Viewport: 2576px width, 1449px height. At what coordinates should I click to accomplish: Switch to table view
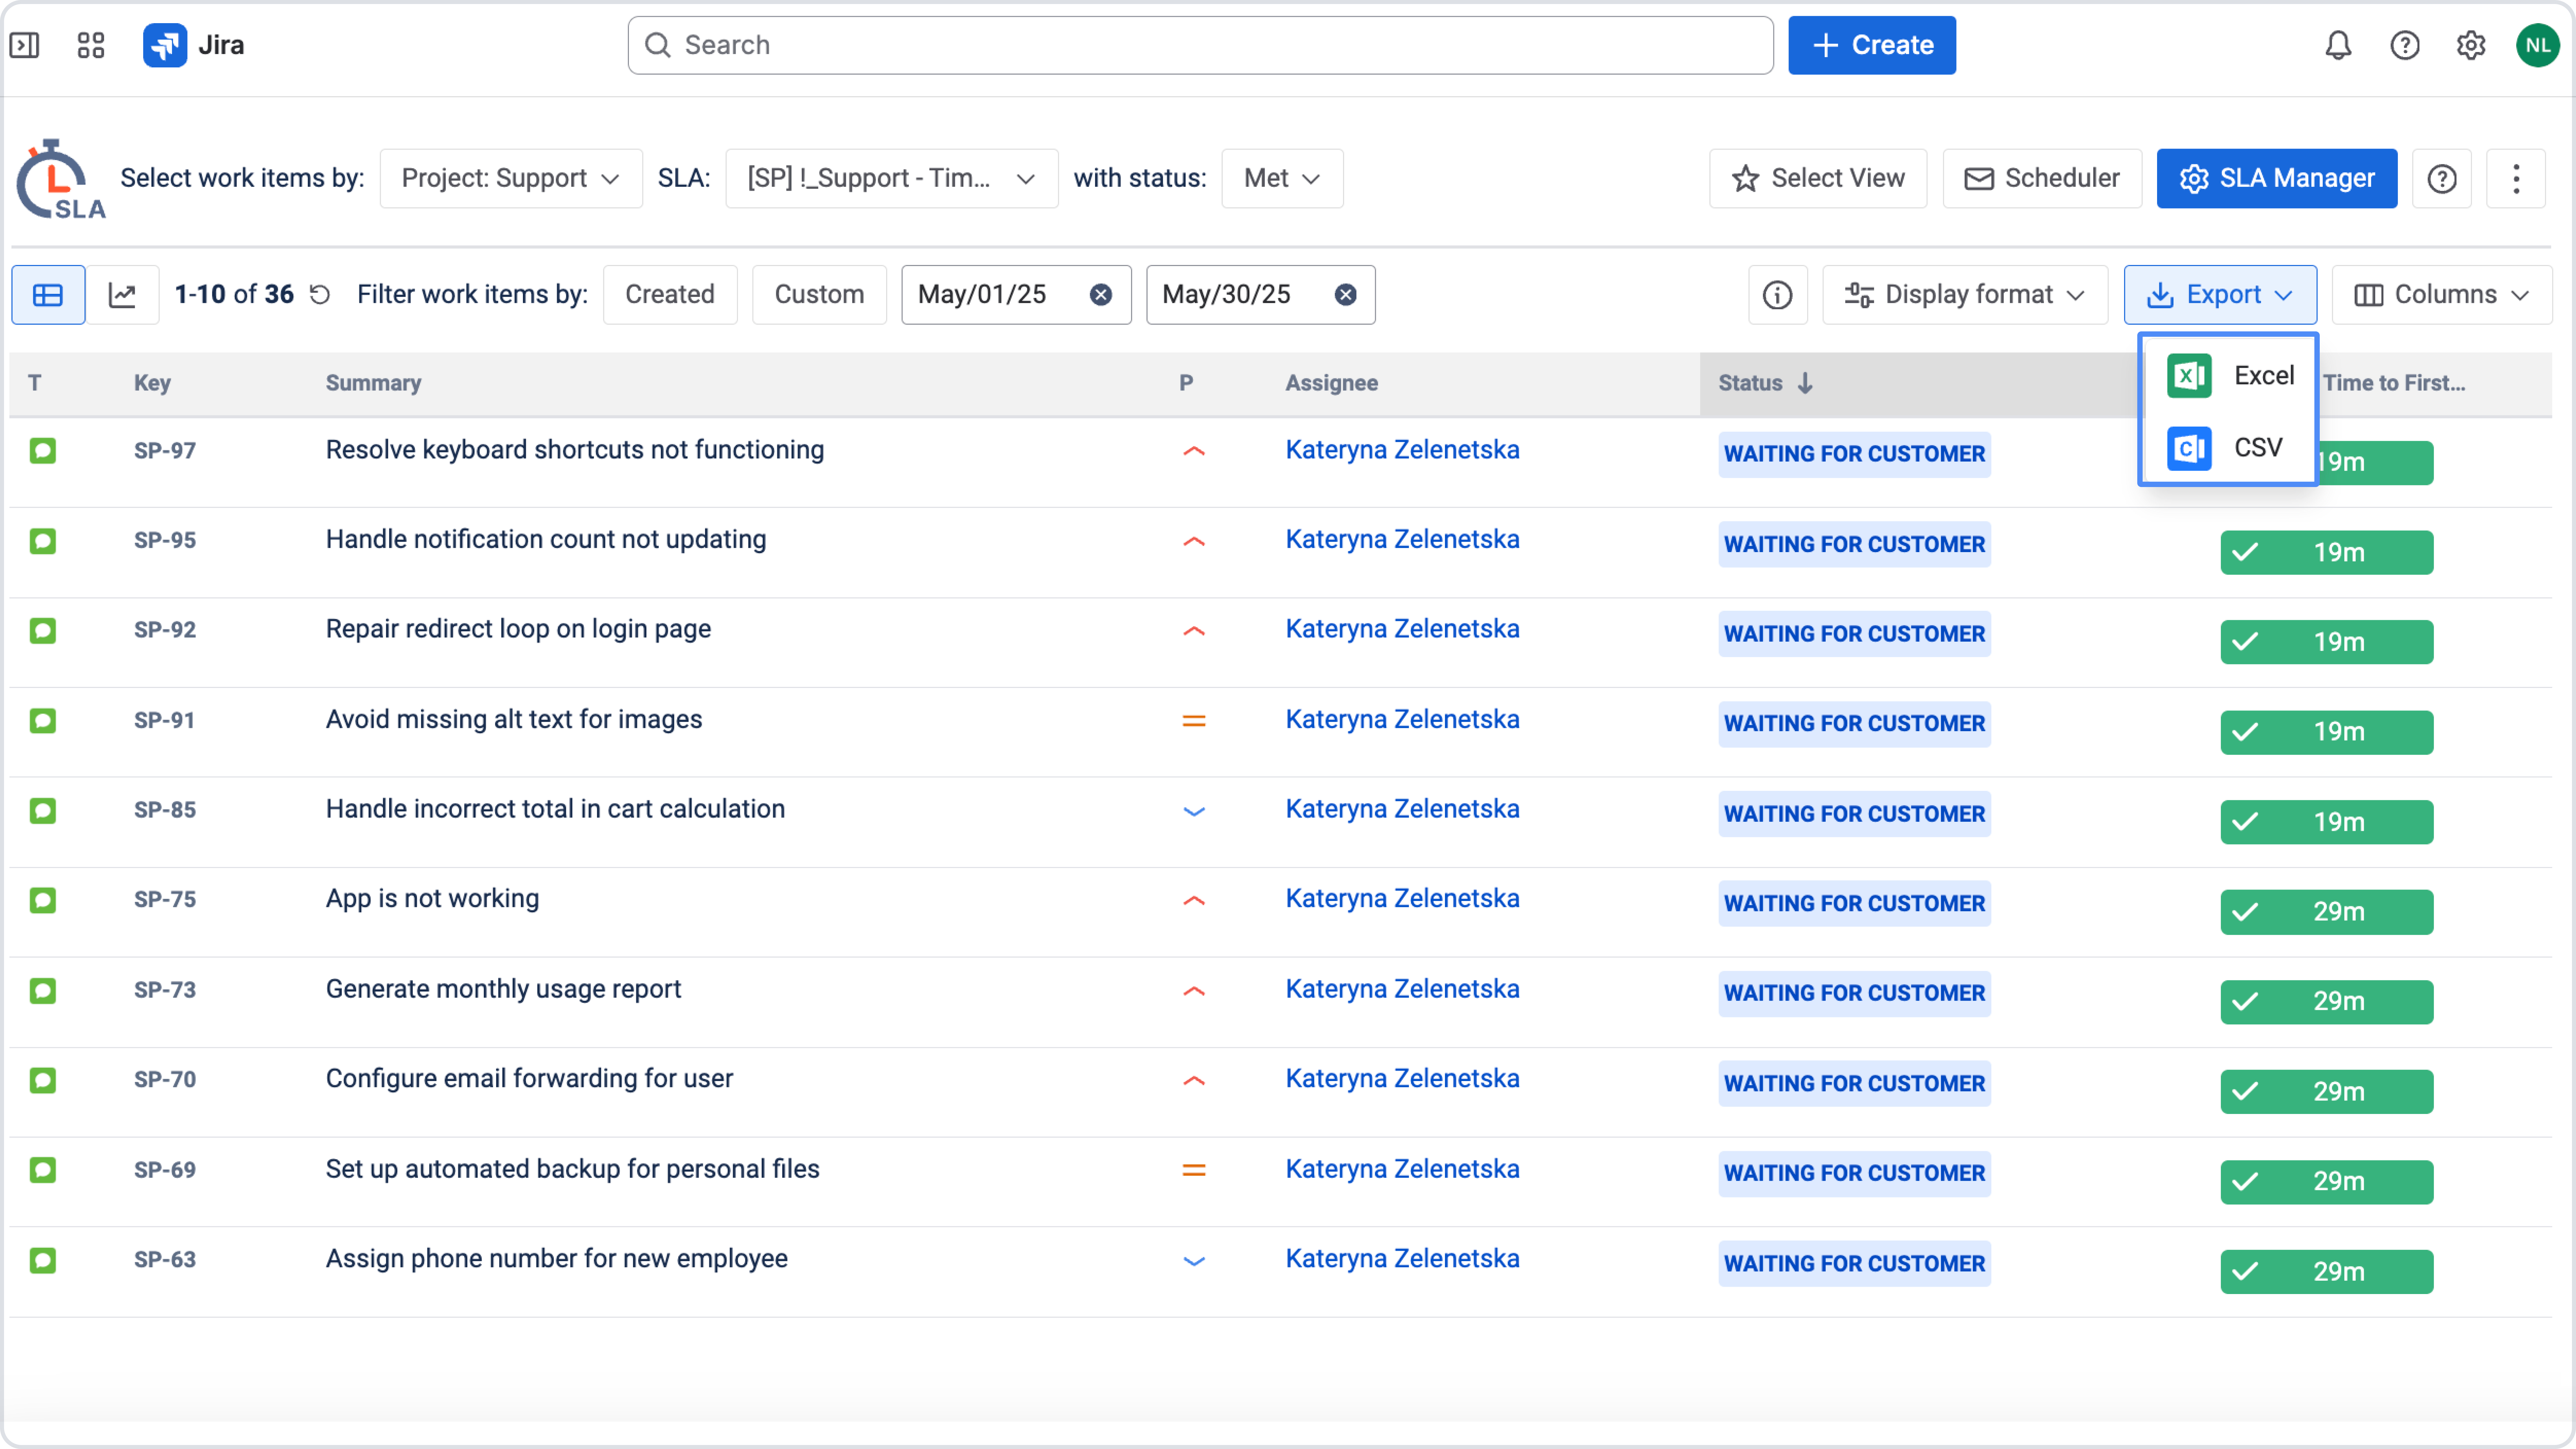(48, 295)
